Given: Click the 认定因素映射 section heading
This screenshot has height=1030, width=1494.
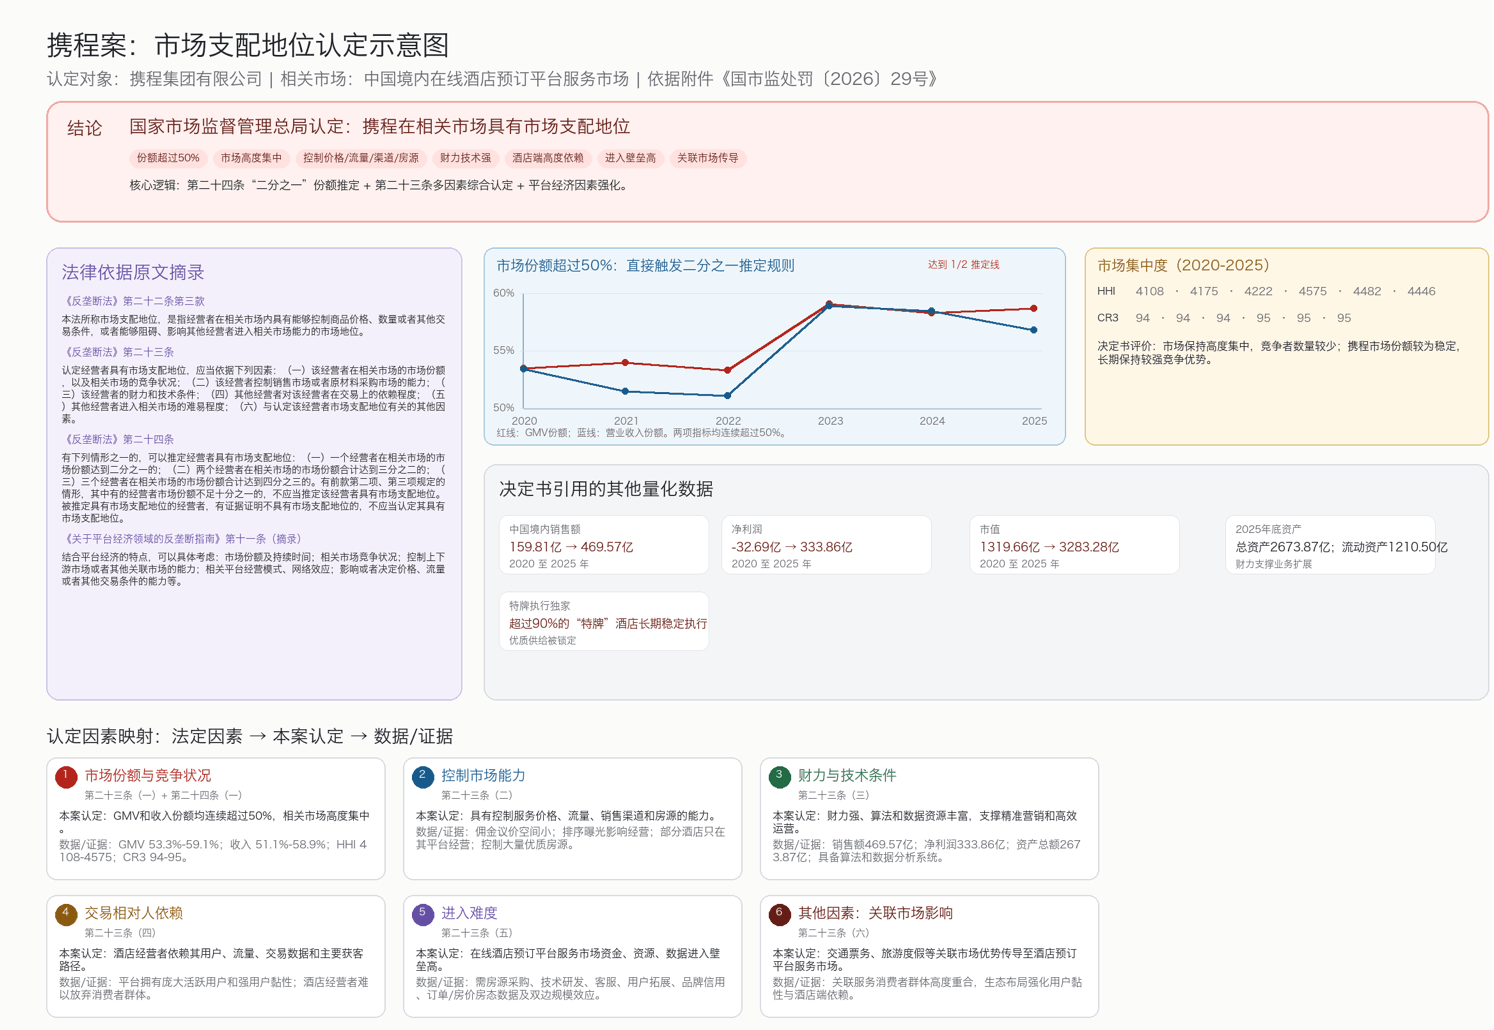Looking at the screenshot, I should tap(250, 736).
